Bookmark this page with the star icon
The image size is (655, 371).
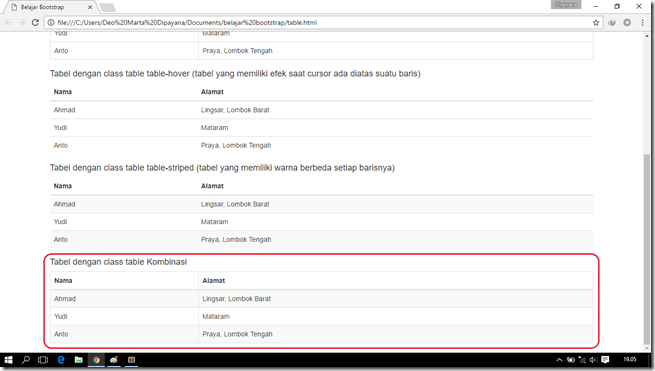click(596, 23)
